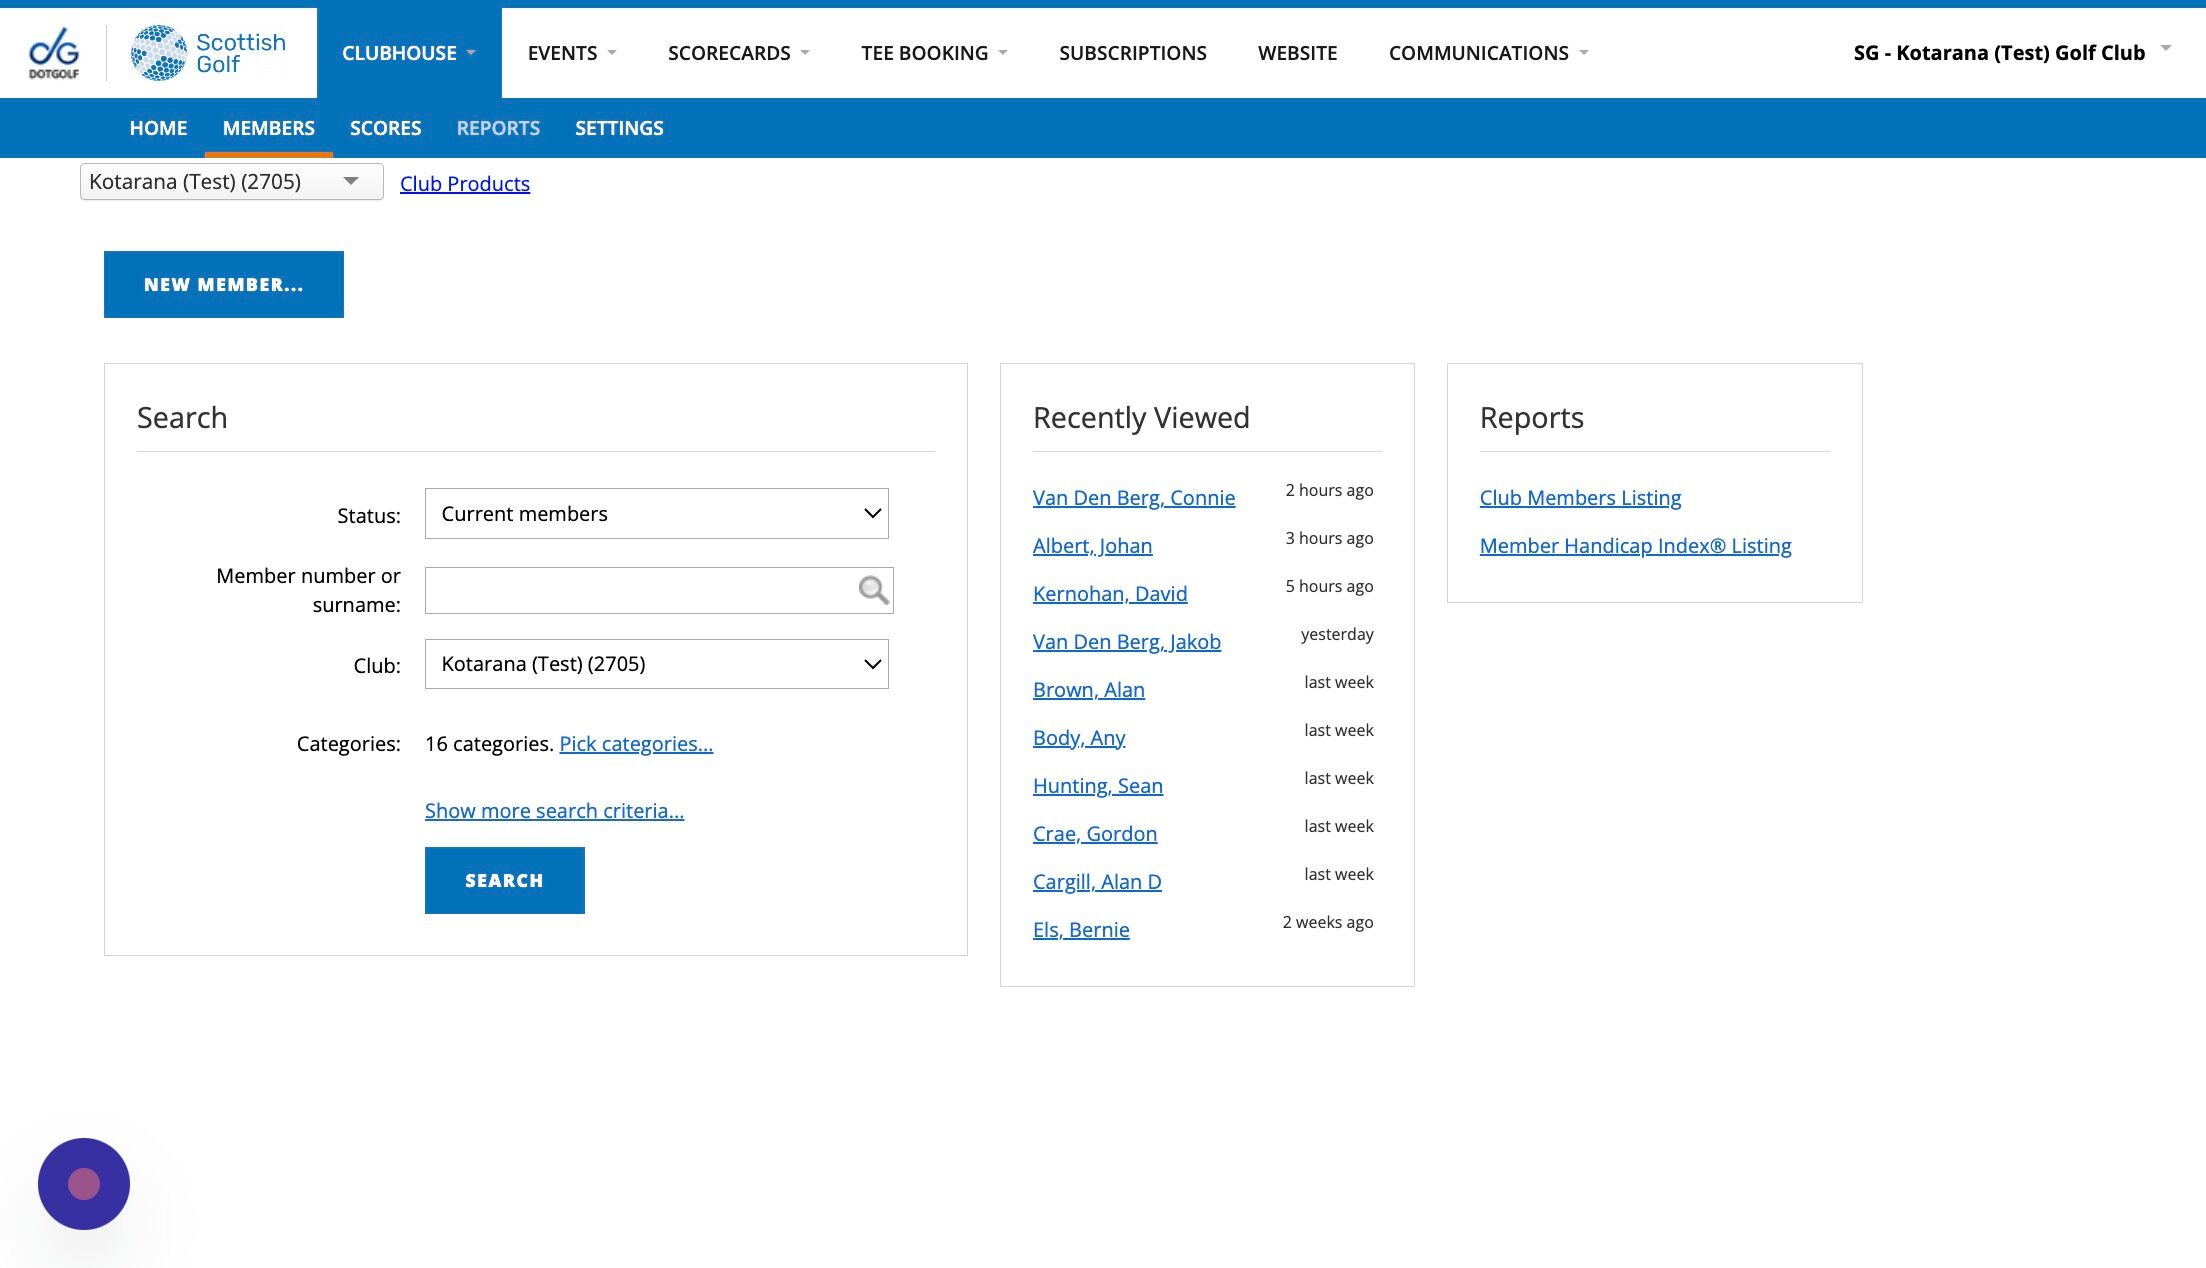
Task: Open the Subscriptions menu item
Action: click(1132, 53)
